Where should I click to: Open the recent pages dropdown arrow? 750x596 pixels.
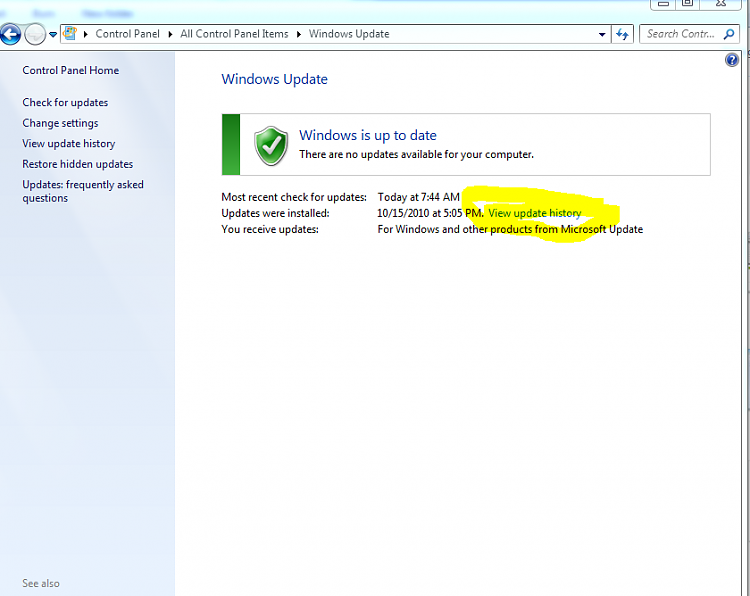tap(53, 34)
